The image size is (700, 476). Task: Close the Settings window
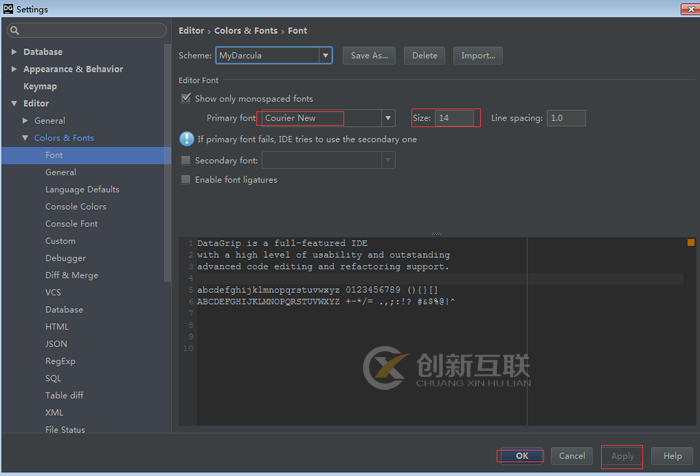point(690,8)
